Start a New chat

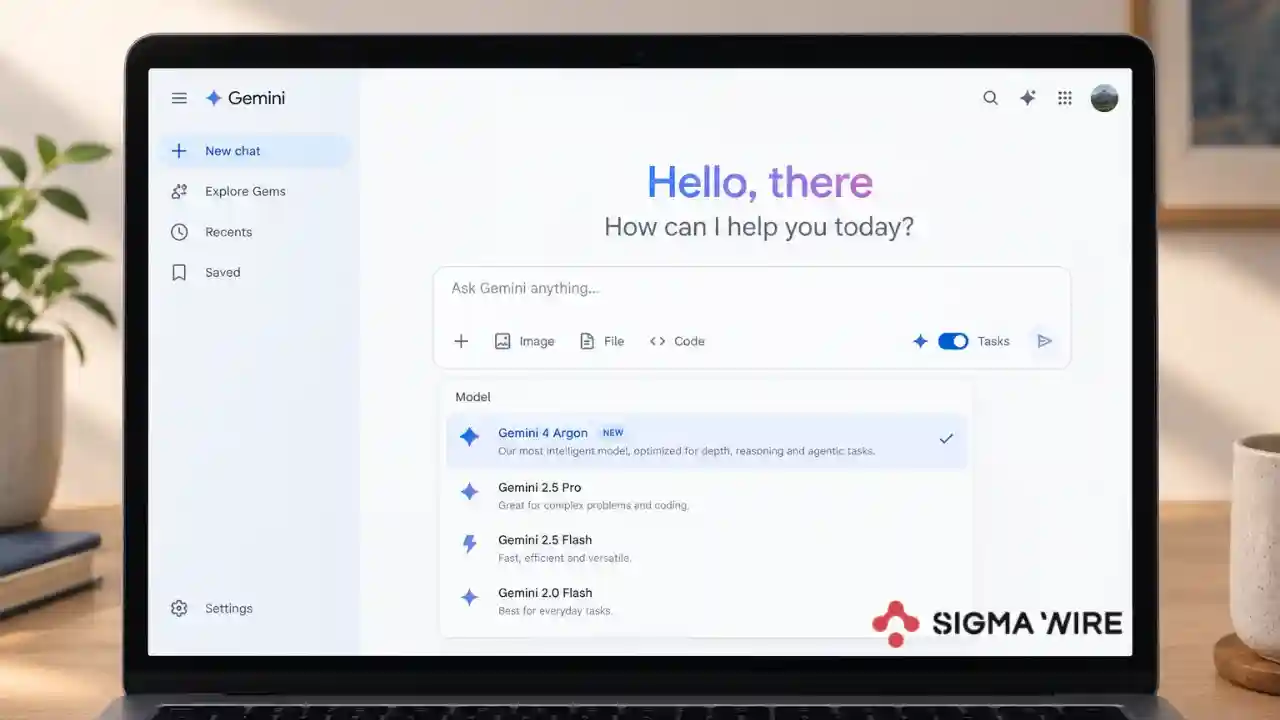point(255,151)
